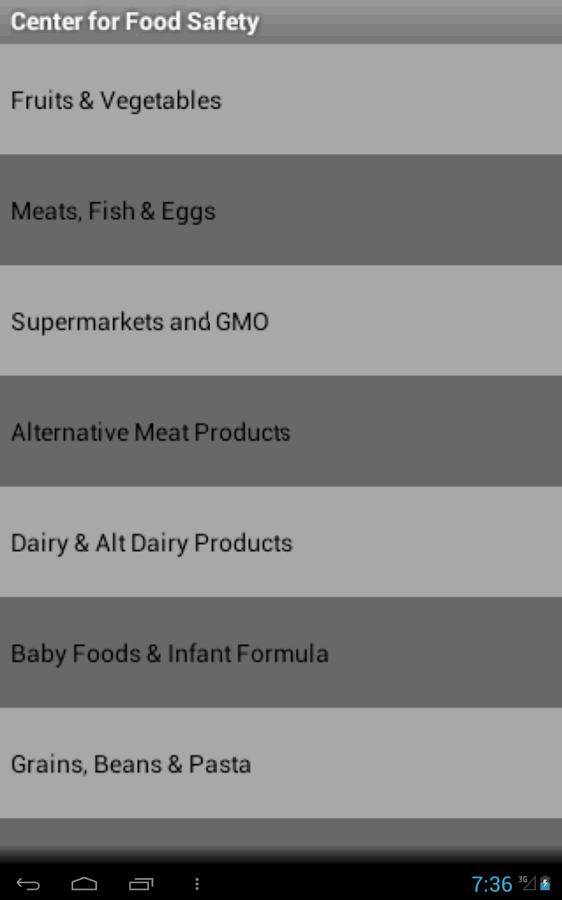Tap the 3G signal strength icon
Image resolution: width=562 pixels, height=900 pixels.
pos(527,883)
